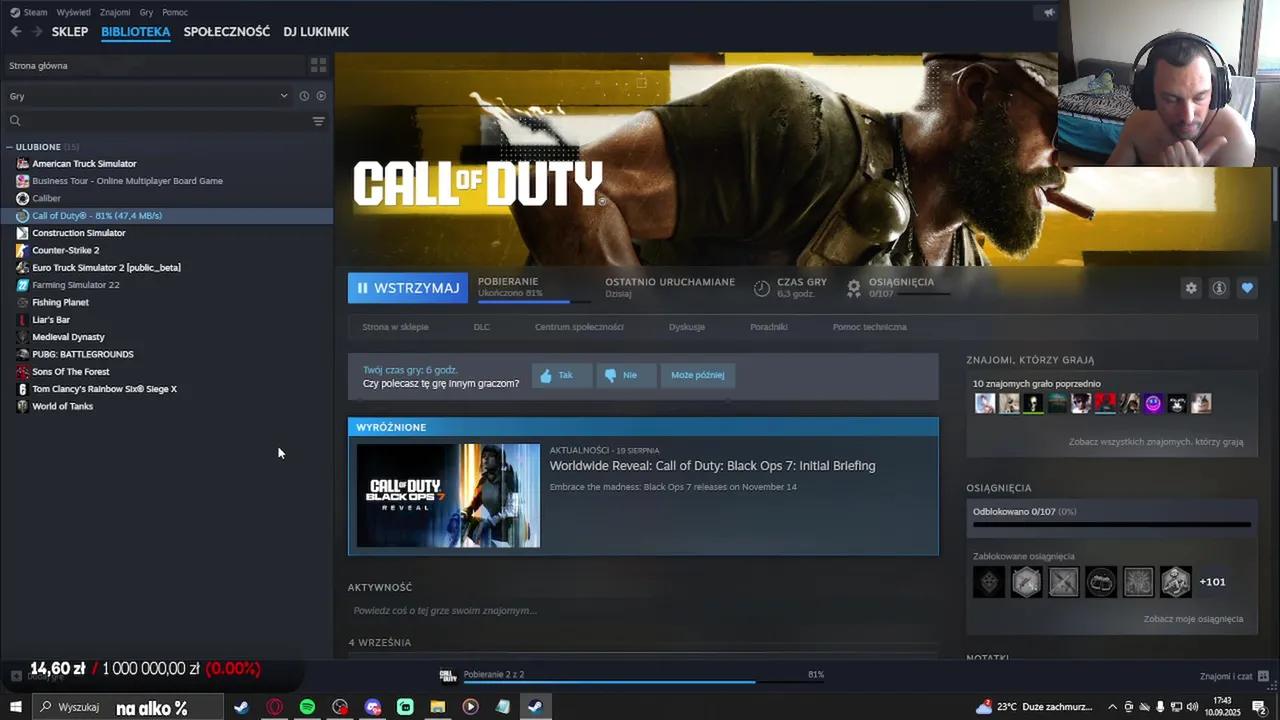Open the DLC tab
This screenshot has width=1280, height=720.
coord(482,327)
